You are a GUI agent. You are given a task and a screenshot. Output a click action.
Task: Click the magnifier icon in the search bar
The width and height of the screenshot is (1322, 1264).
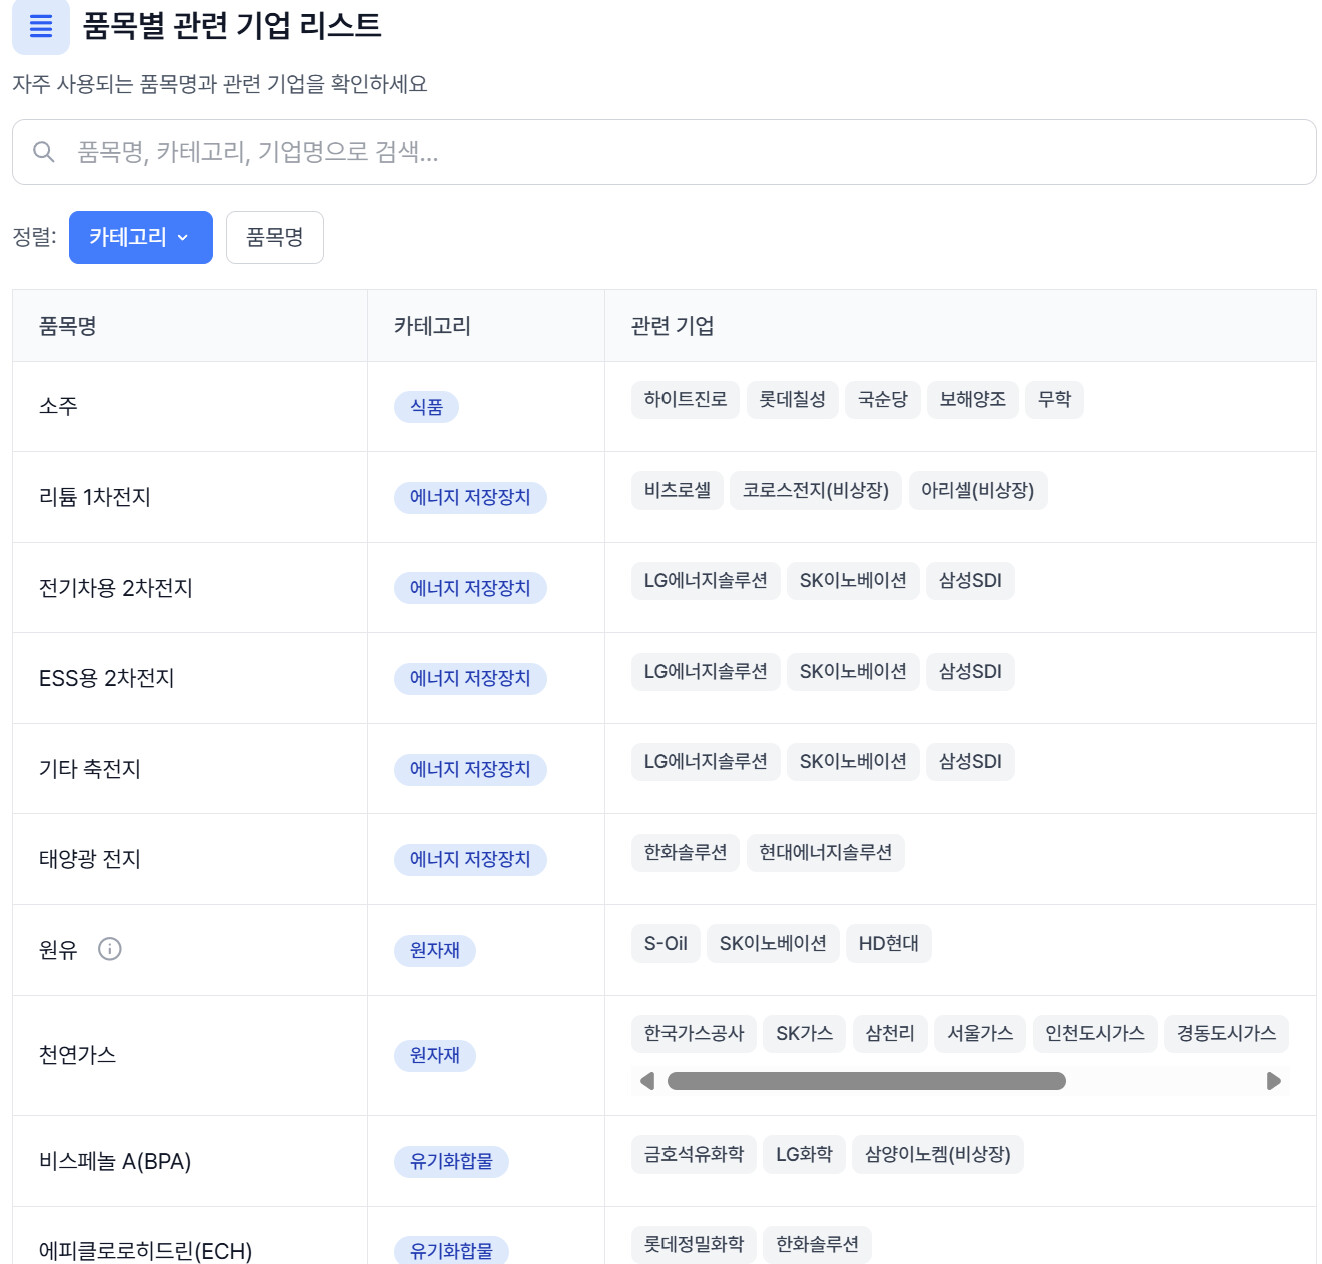point(44,152)
